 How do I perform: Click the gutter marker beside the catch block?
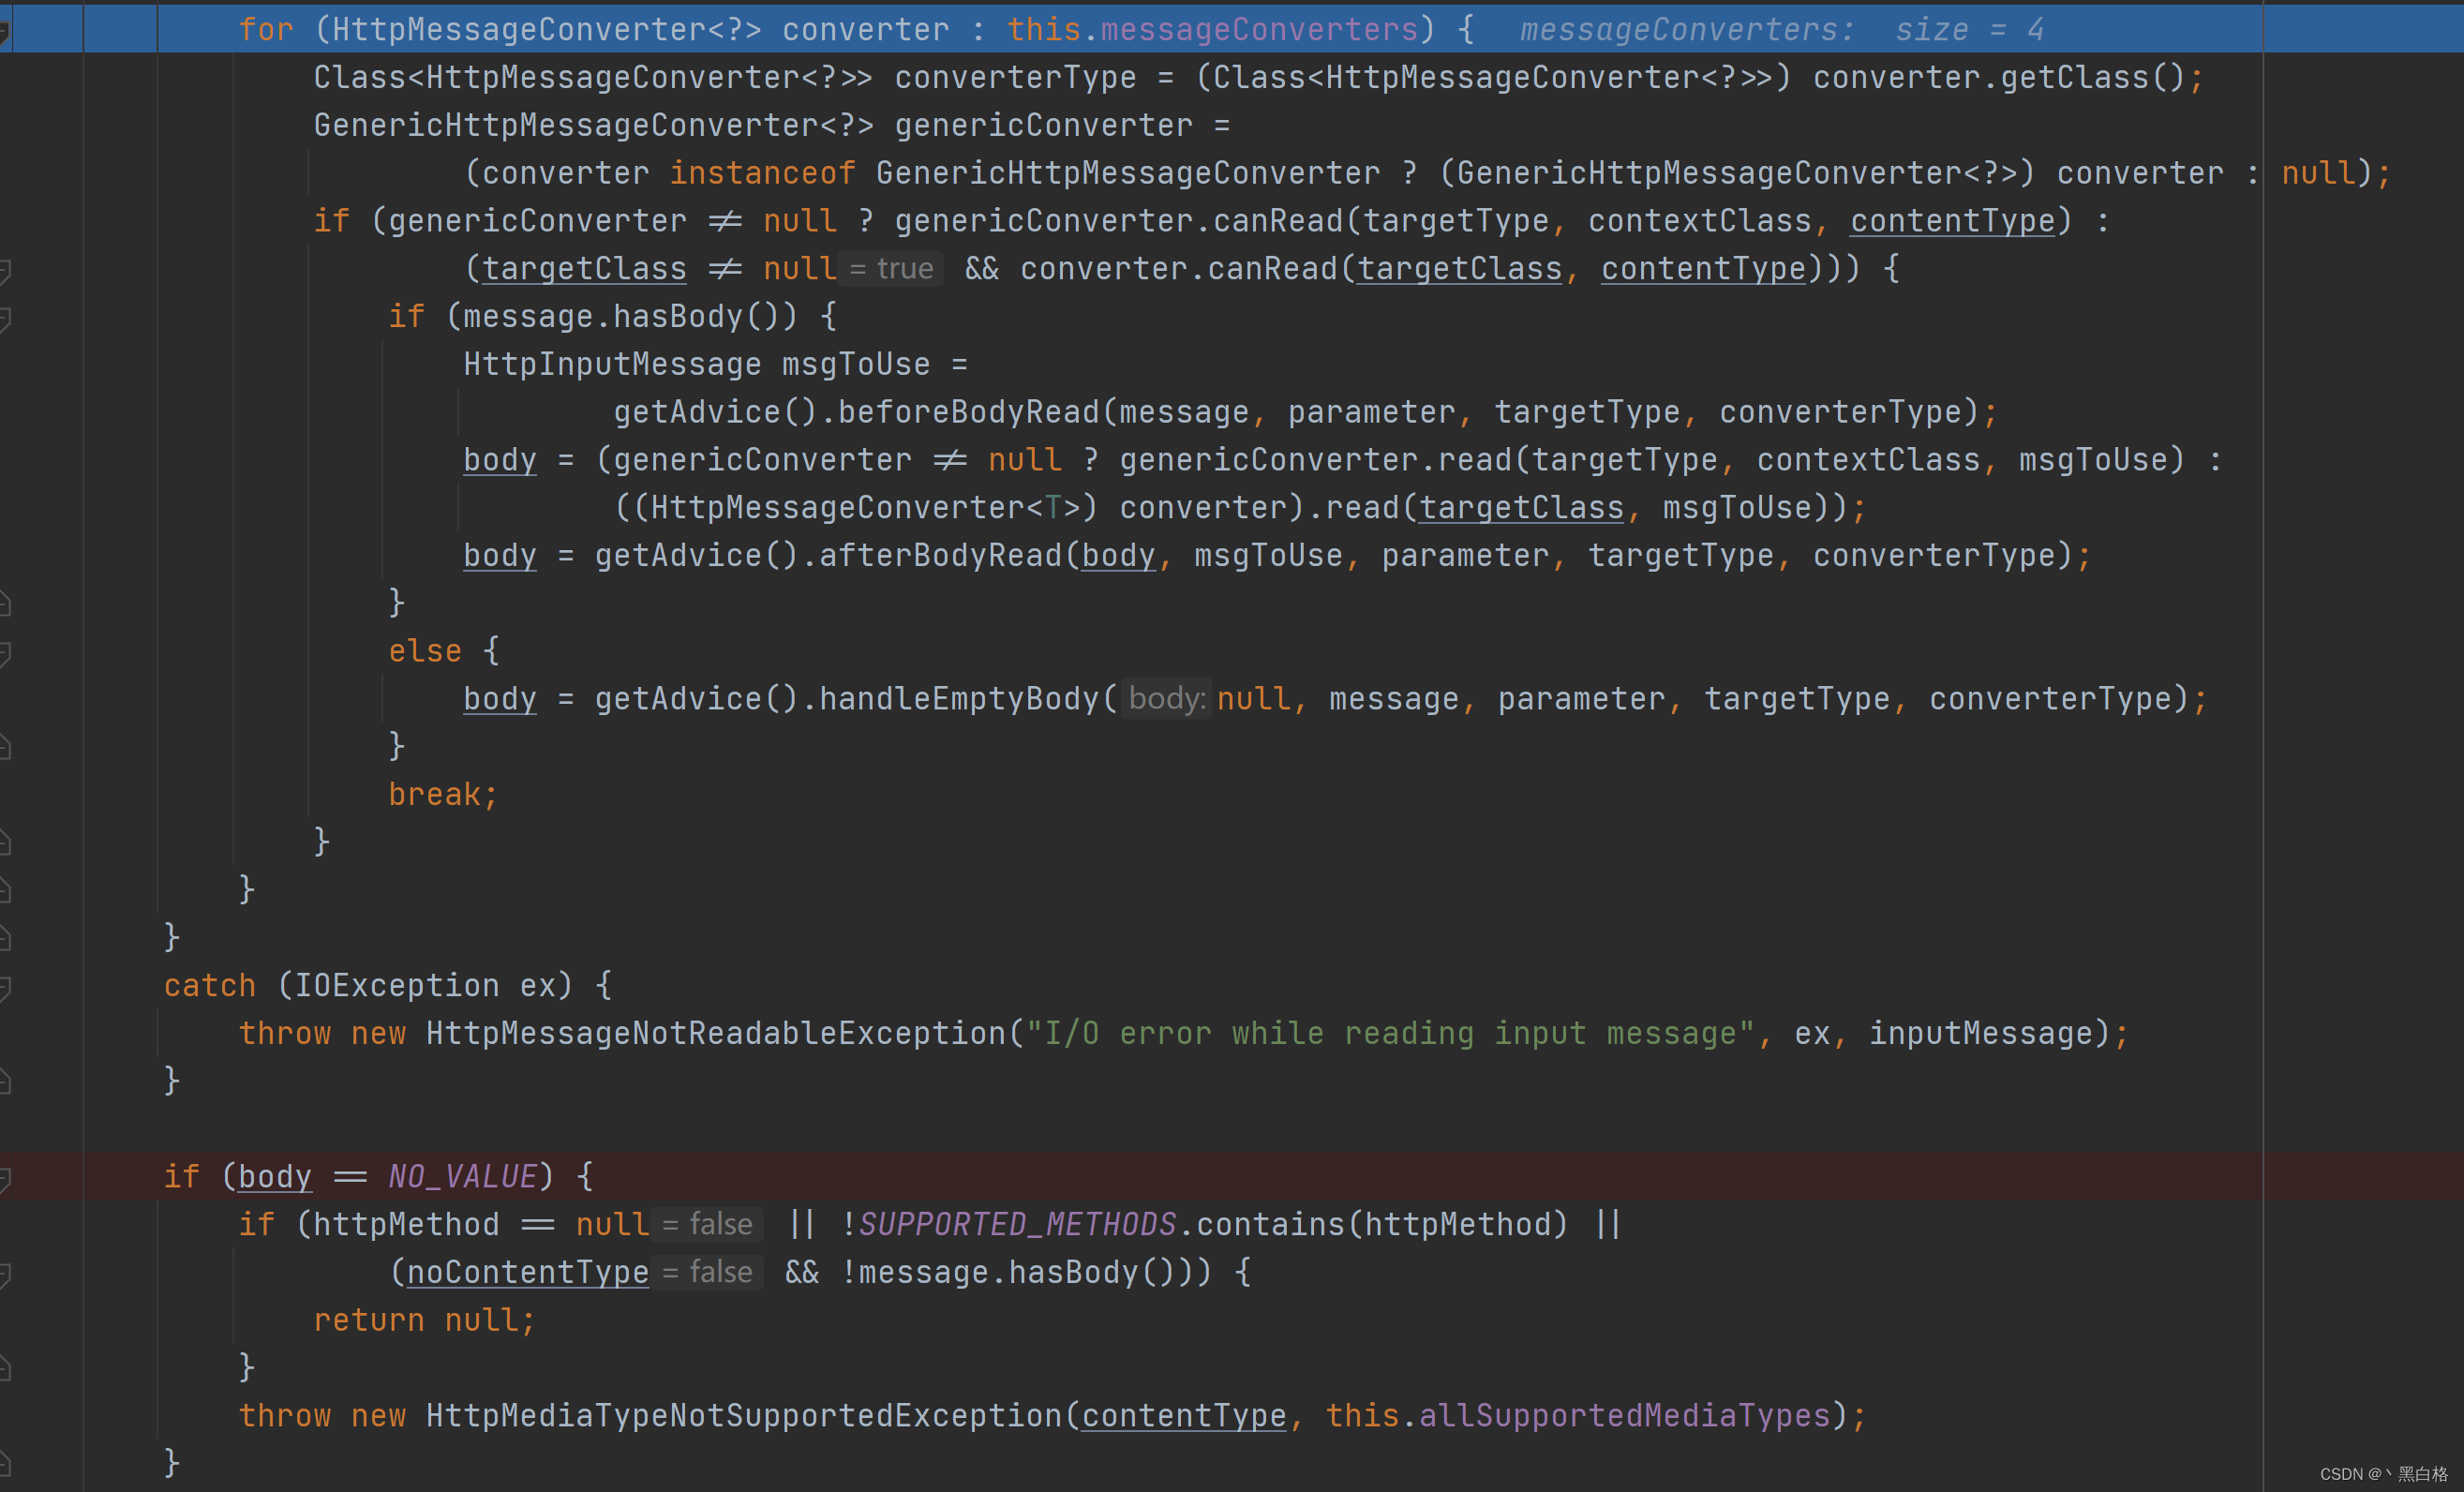click(6, 985)
